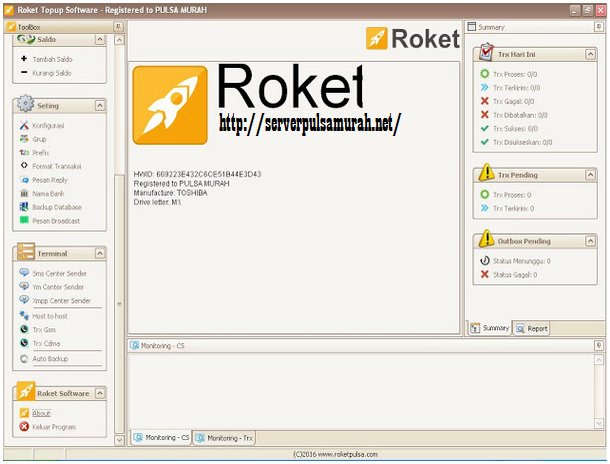This screenshot has height=464, width=610.
Task: Click the Trx Sukses: 0/0 entry
Action: pyautogui.click(x=515, y=128)
